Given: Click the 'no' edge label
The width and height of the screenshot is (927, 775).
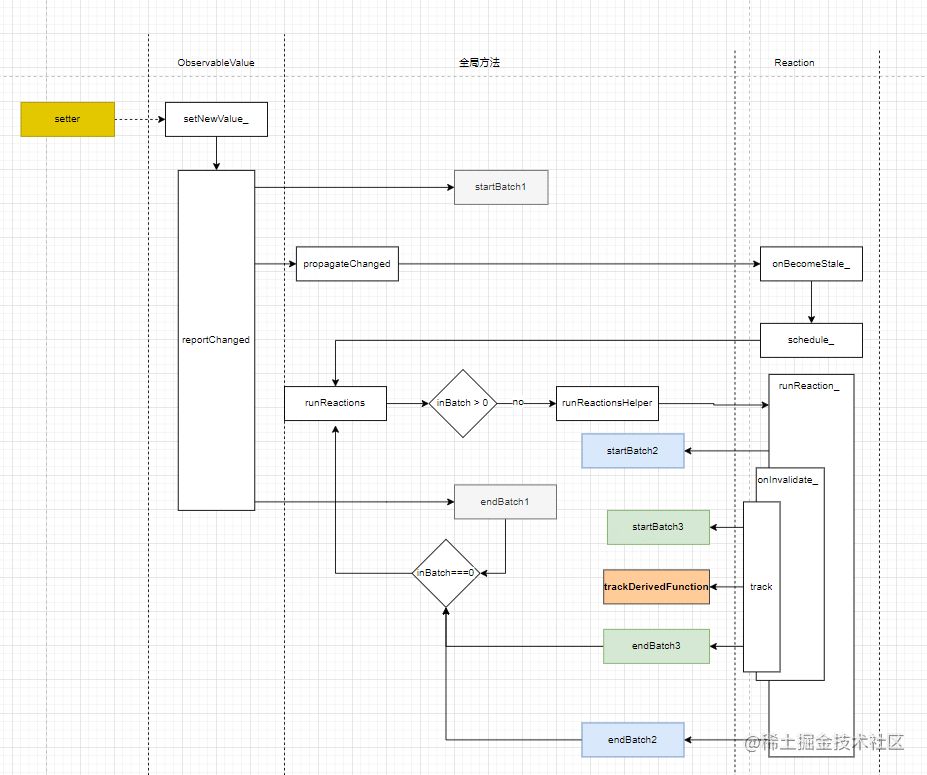Looking at the screenshot, I should point(518,402).
